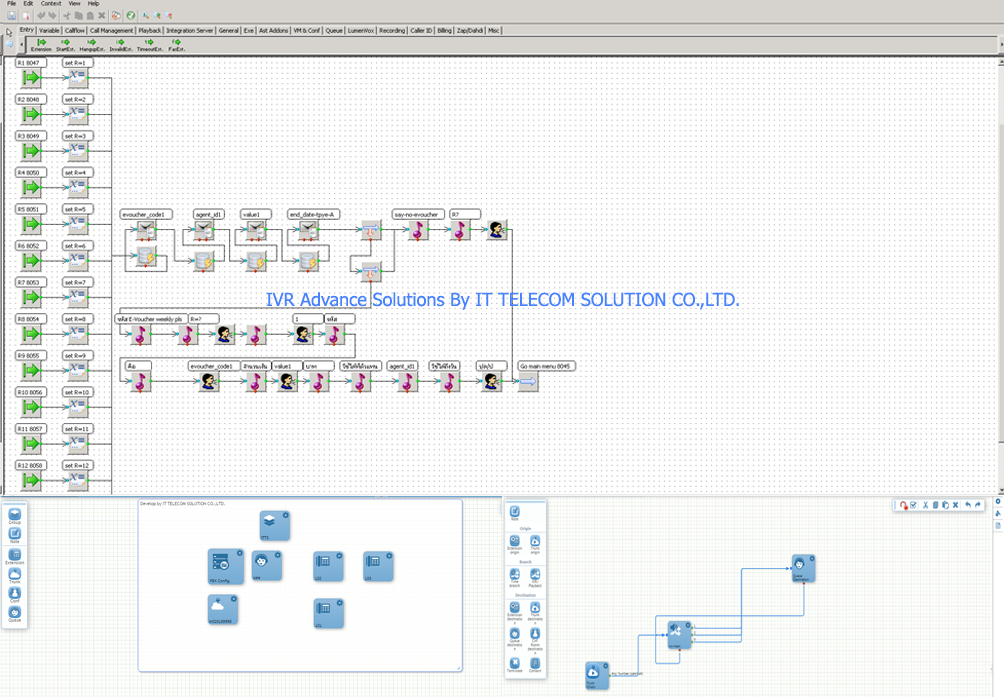The image size is (1004, 699).
Task: Select the extension 101 block
Action: [328, 613]
